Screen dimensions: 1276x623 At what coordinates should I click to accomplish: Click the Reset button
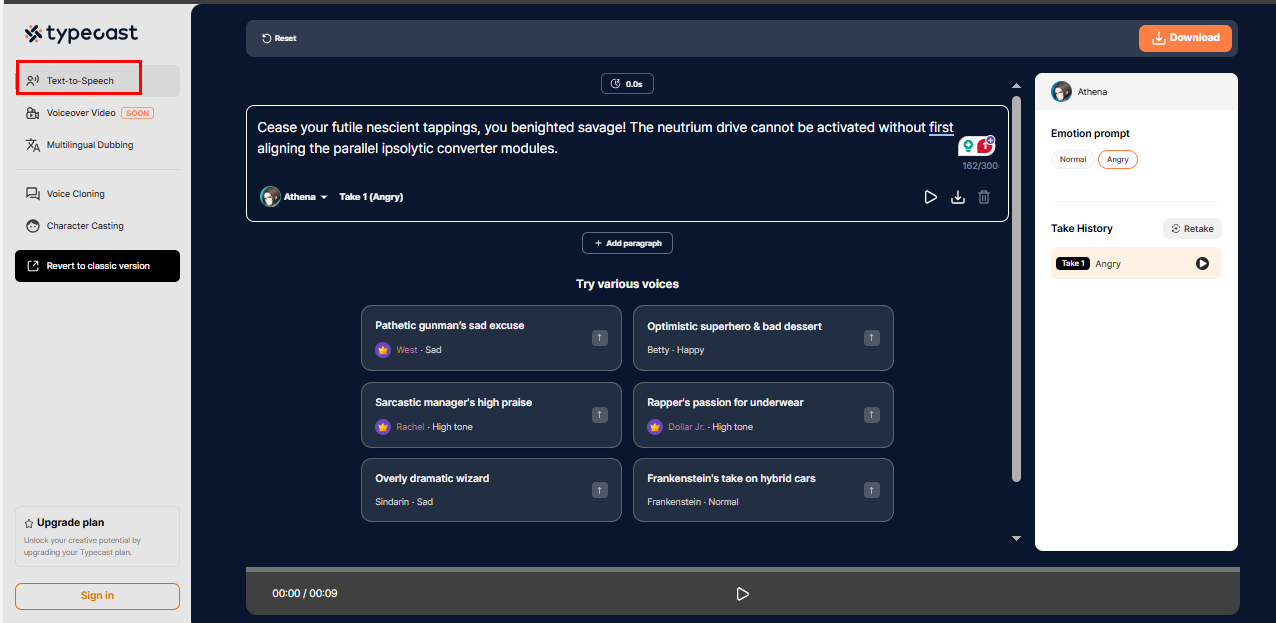click(279, 38)
